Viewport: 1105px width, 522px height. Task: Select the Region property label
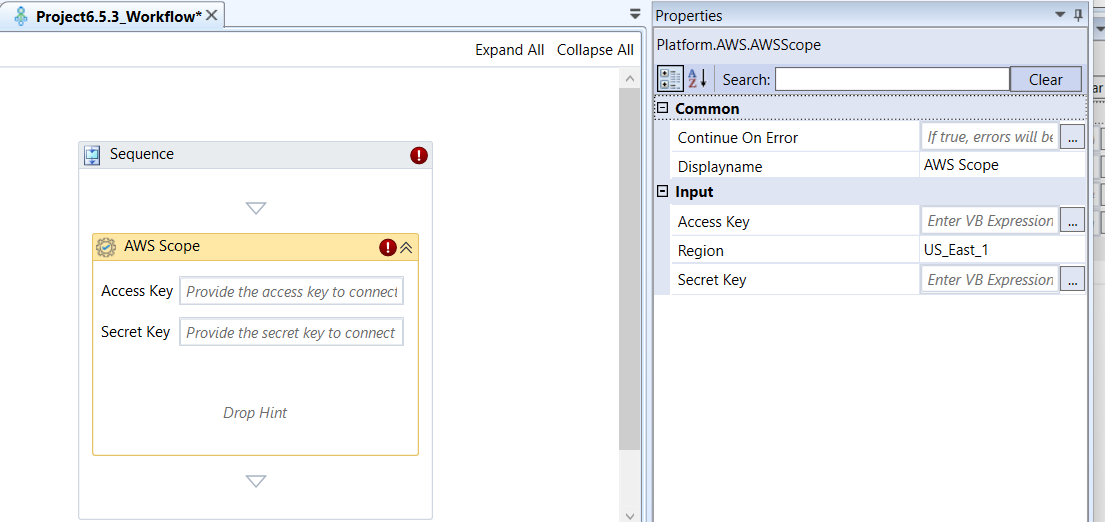700,251
